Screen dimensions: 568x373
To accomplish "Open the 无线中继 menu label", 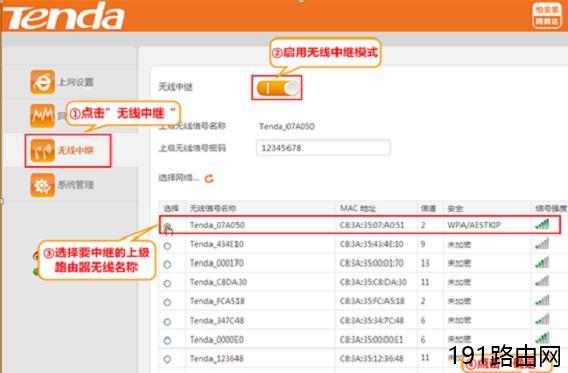I will [x=76, y=150].
